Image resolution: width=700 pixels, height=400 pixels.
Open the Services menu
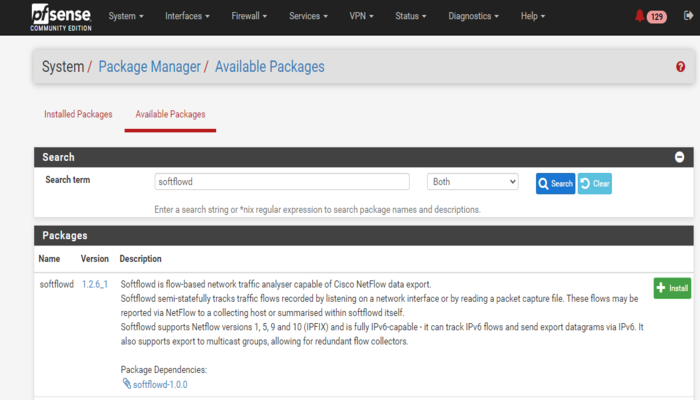[308, 16]
